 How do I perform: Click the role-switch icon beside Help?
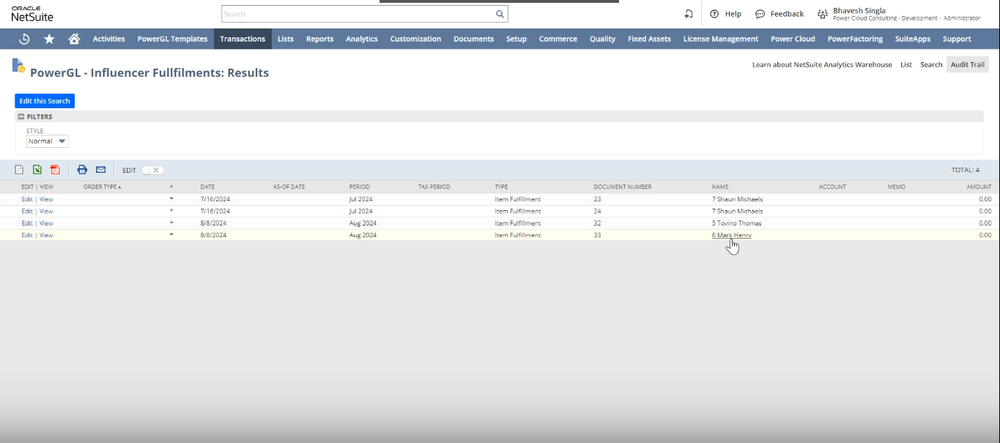tap(688, 14)
